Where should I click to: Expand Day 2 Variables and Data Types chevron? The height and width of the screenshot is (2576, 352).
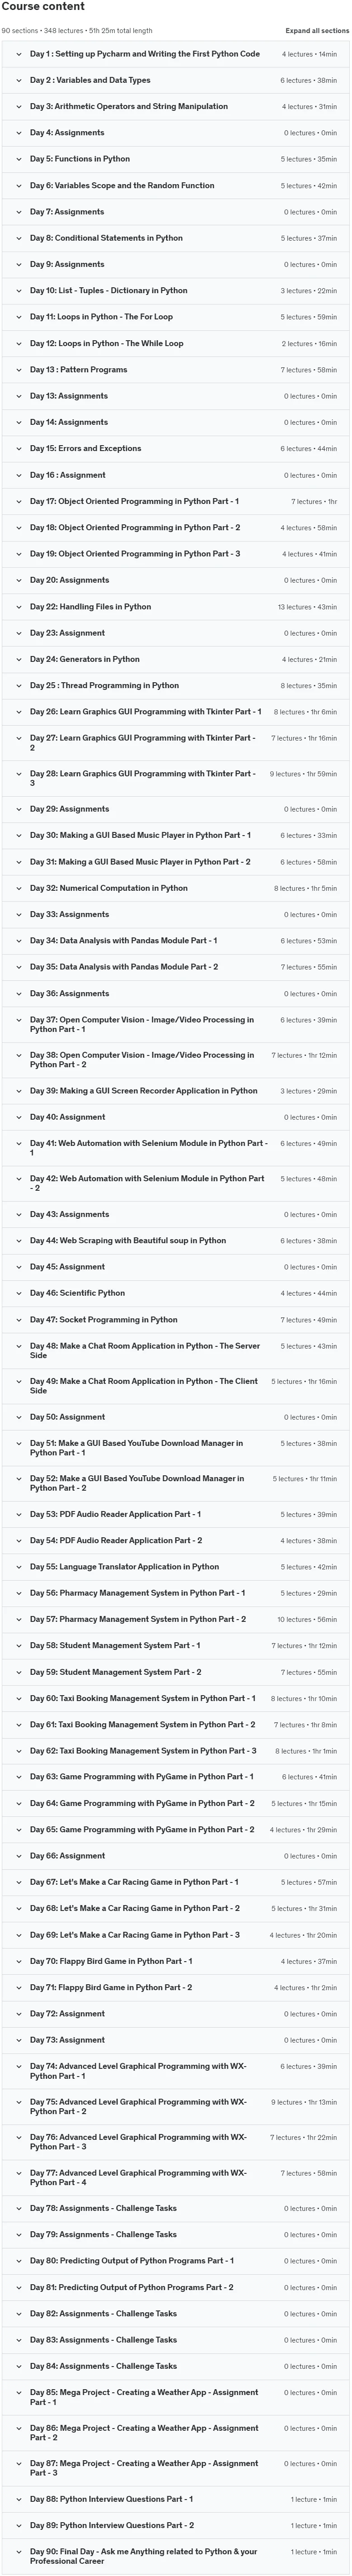pos(18,80)
